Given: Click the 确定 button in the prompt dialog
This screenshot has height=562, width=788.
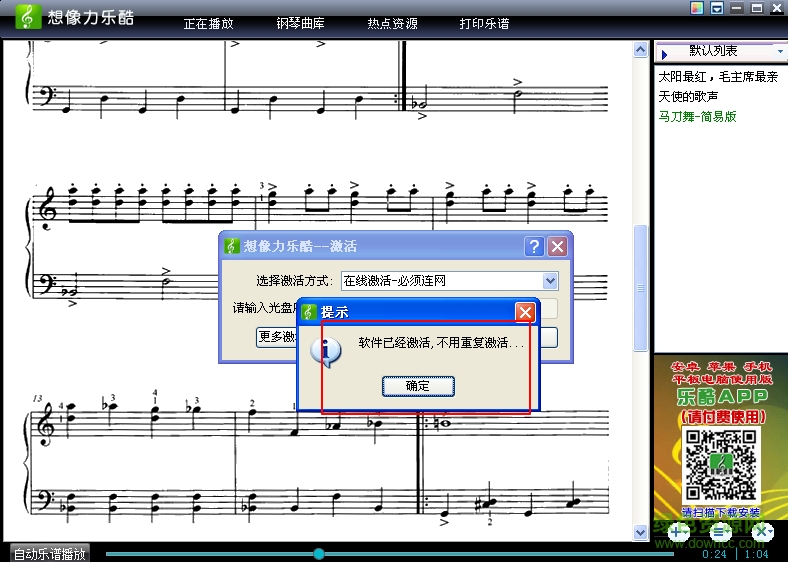Looking at the screenshot, I should 418,386.
